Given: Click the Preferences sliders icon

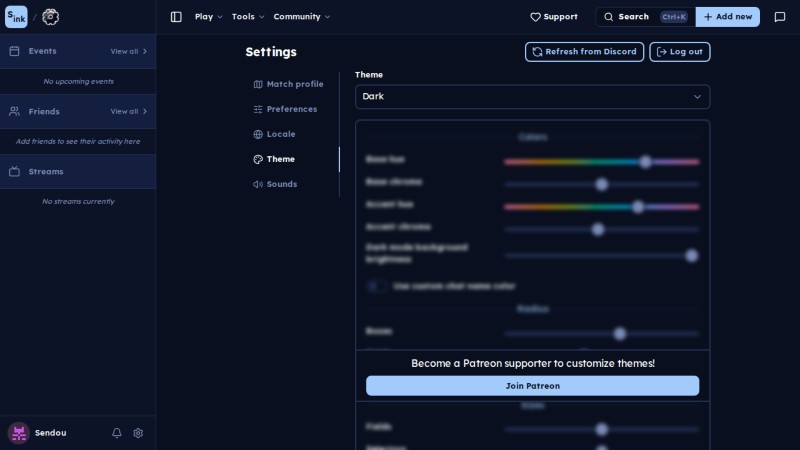Looking at the screenshot, I should pyautogui.click(x=258, y=109).
